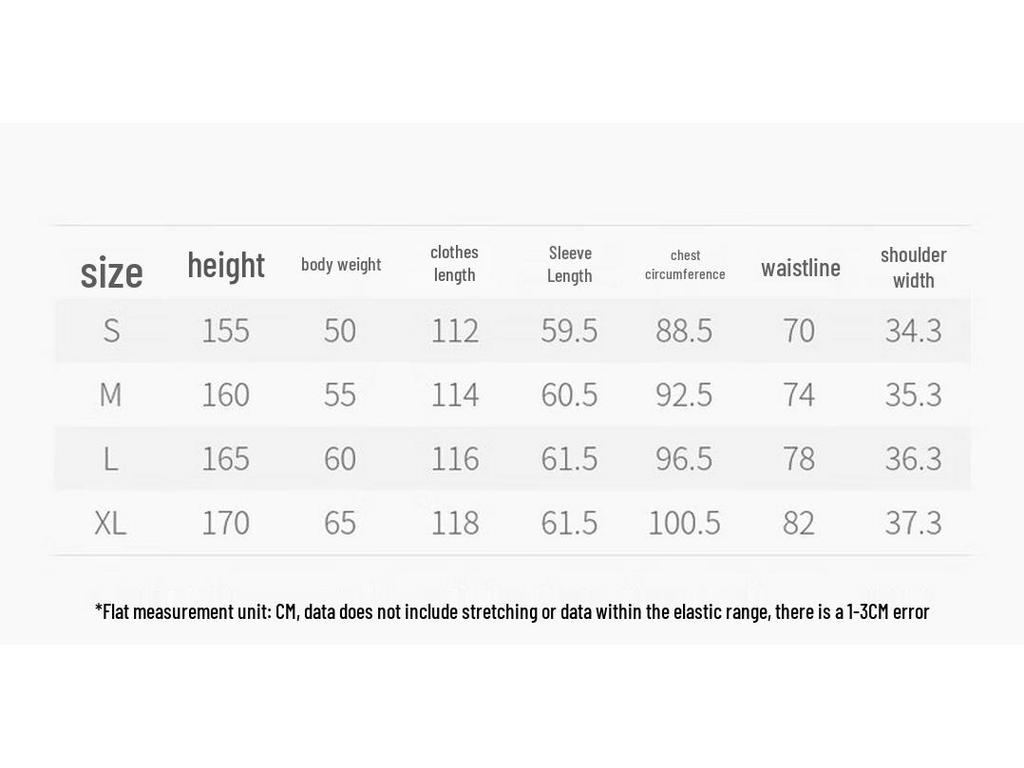Select the XL size row label

[x=110, y=522]
